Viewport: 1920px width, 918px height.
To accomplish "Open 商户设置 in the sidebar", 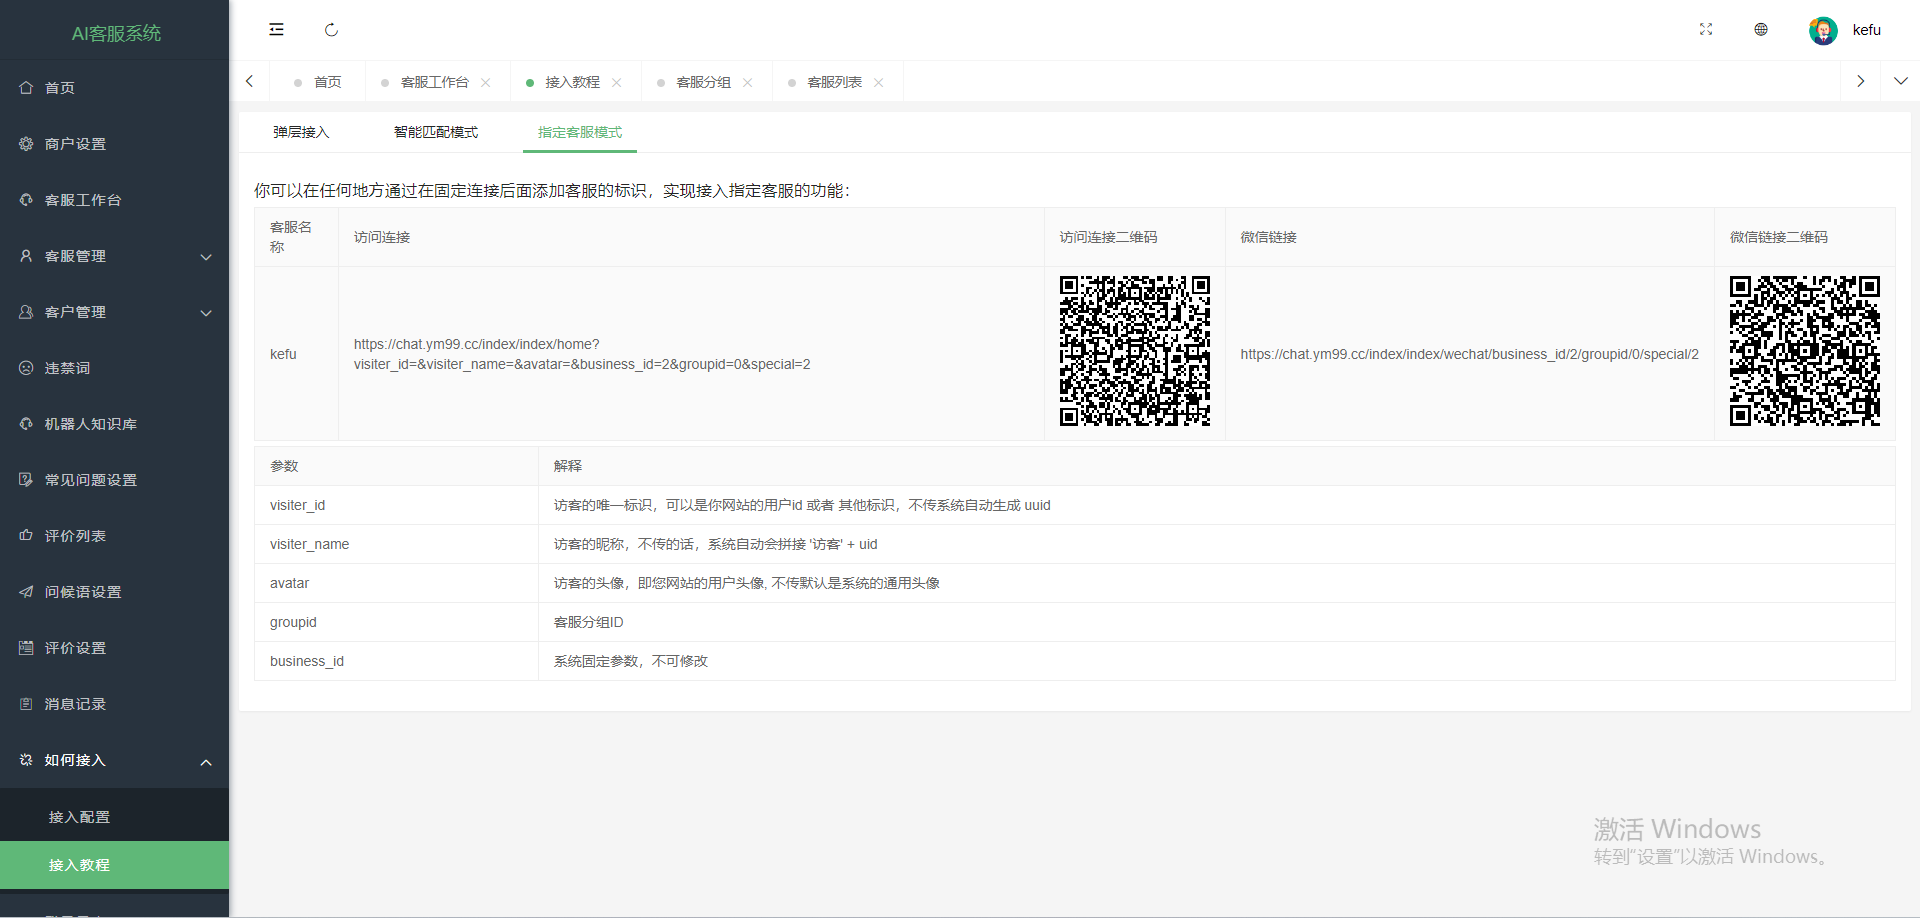I will [114, 144].
